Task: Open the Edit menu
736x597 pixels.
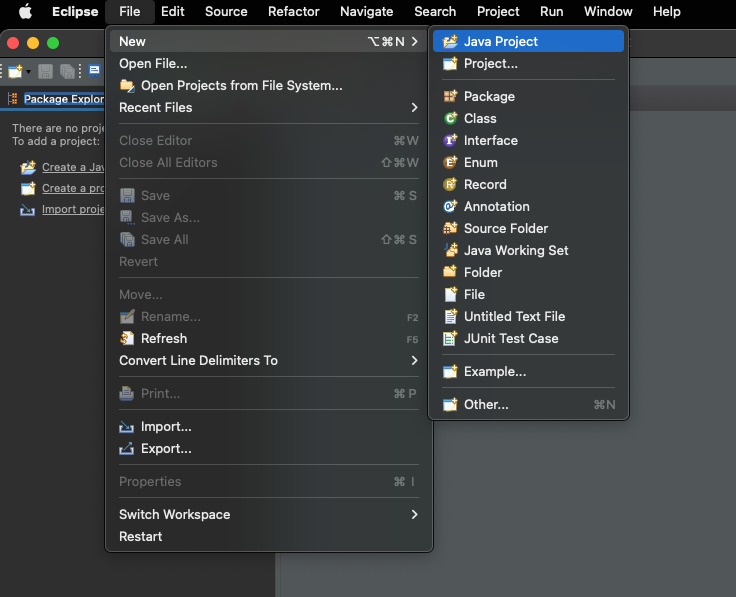Action: (x=173, y=11)
